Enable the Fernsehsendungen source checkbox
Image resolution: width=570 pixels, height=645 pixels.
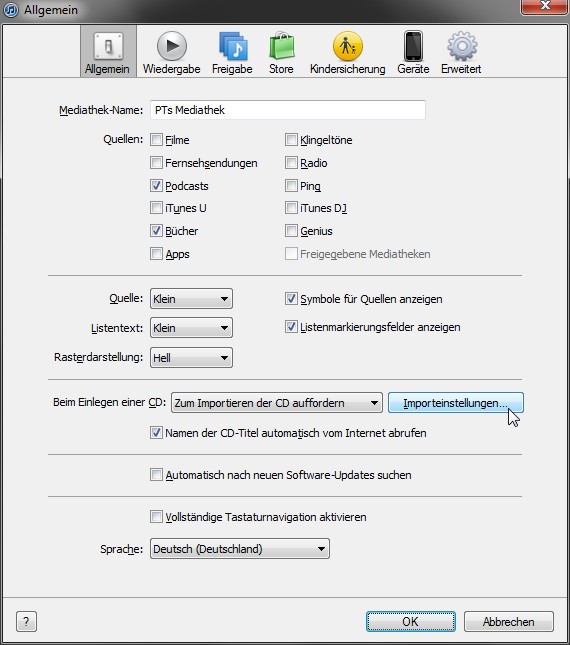[x=156, y=163]
